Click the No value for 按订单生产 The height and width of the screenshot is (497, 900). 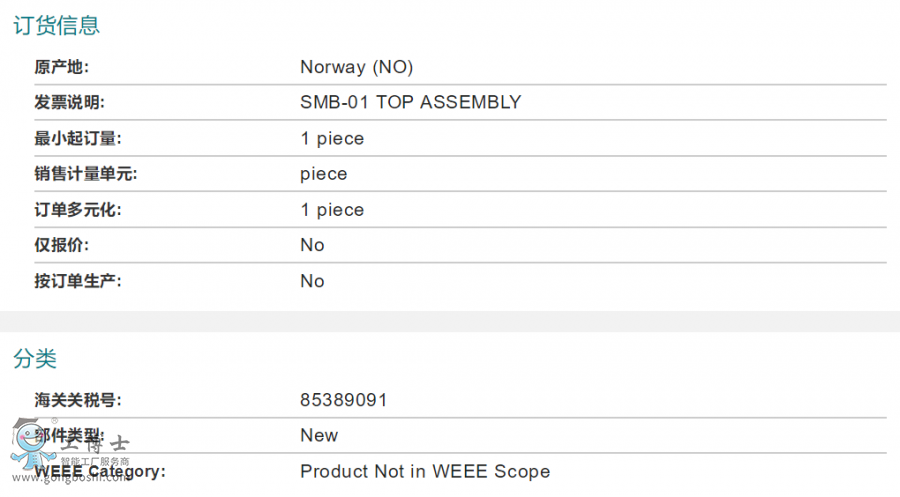(312, 281)
